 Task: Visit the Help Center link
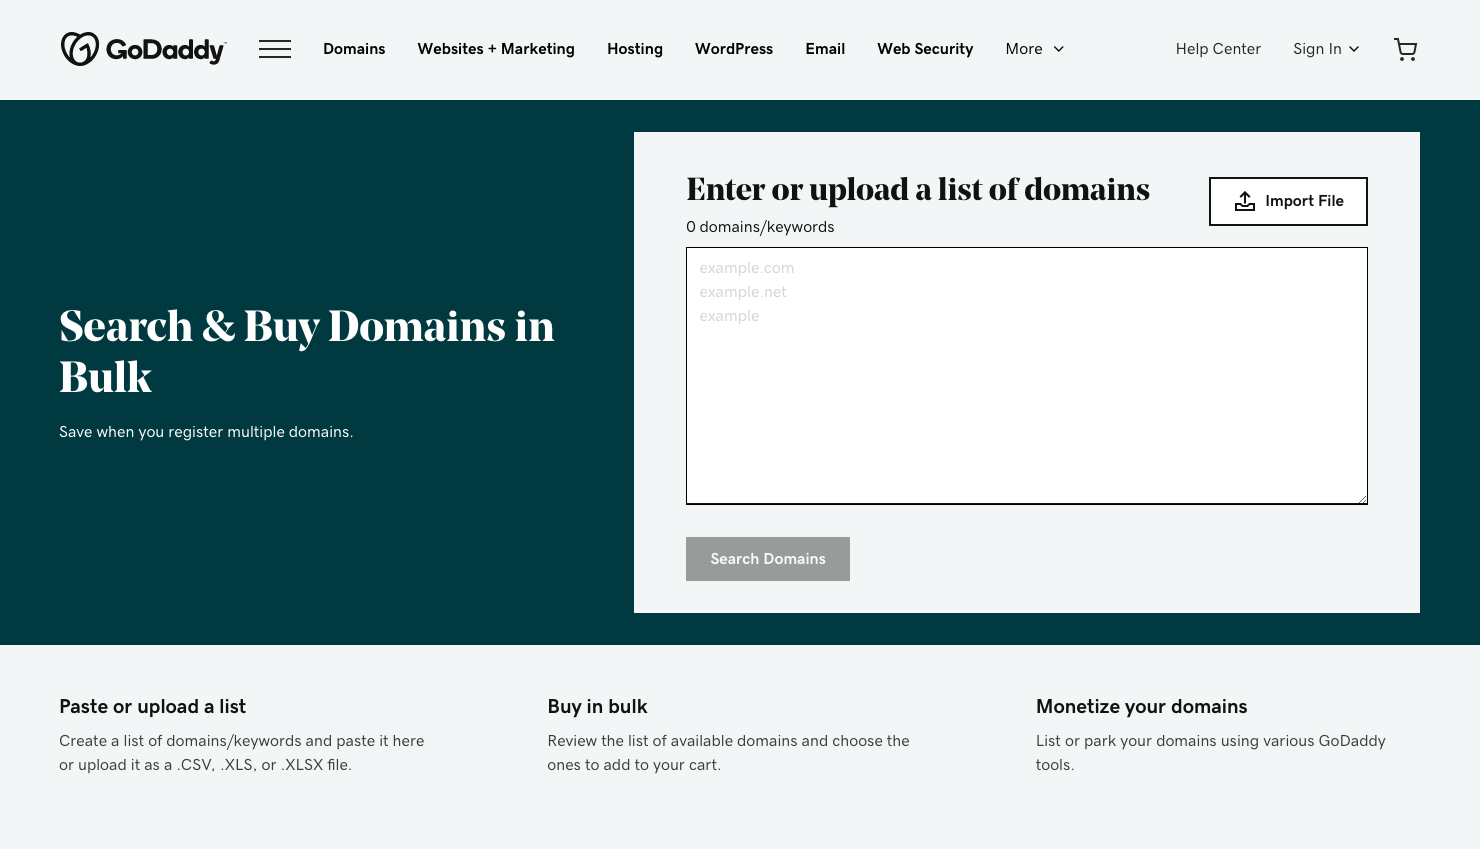tap(1218, 49)
